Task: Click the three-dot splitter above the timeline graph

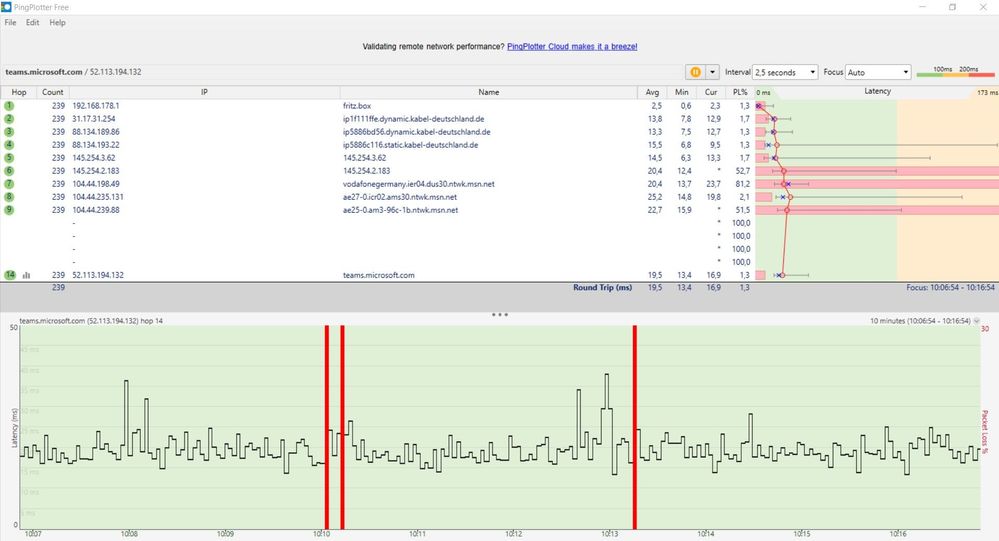Action: (500, 315)
